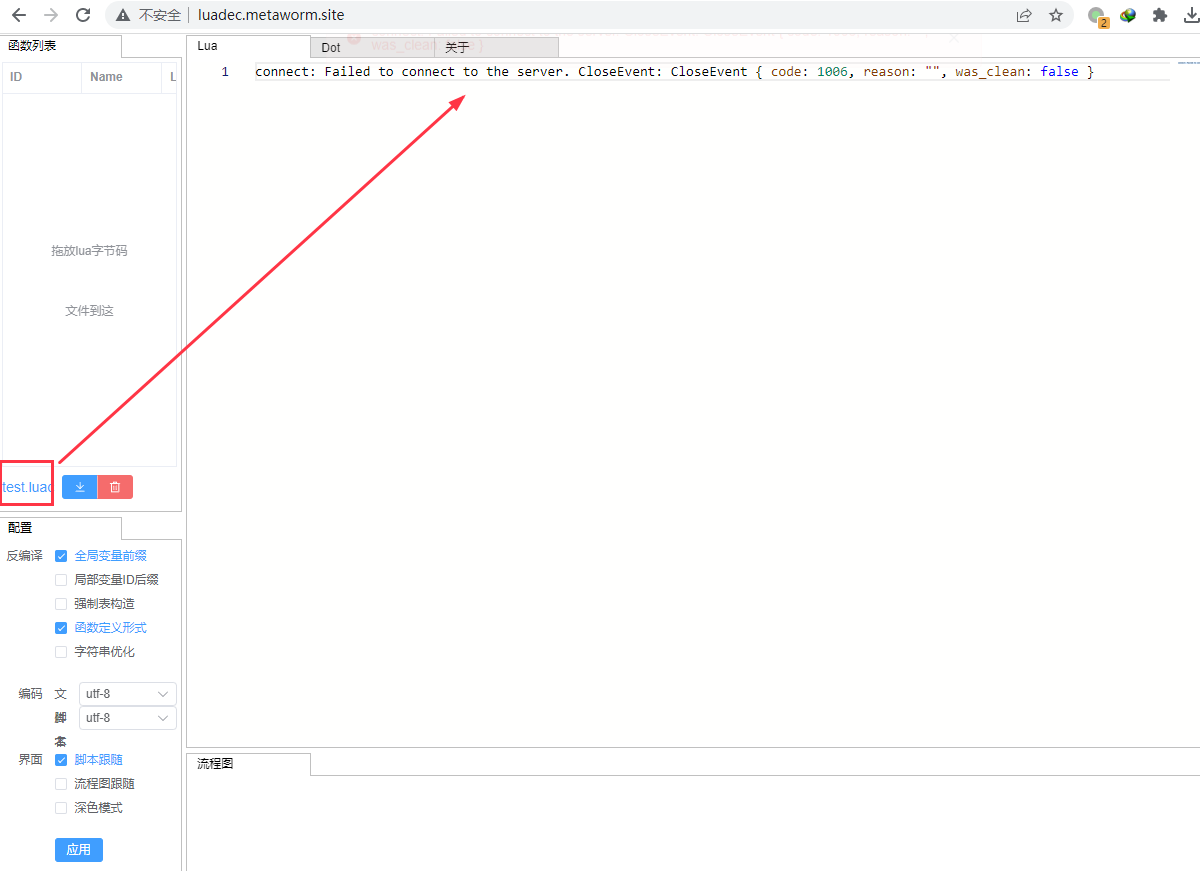The width and height of the screenshot is (1200, 871).
Task: Select the 配置 tab
Action: coord(61,528)
